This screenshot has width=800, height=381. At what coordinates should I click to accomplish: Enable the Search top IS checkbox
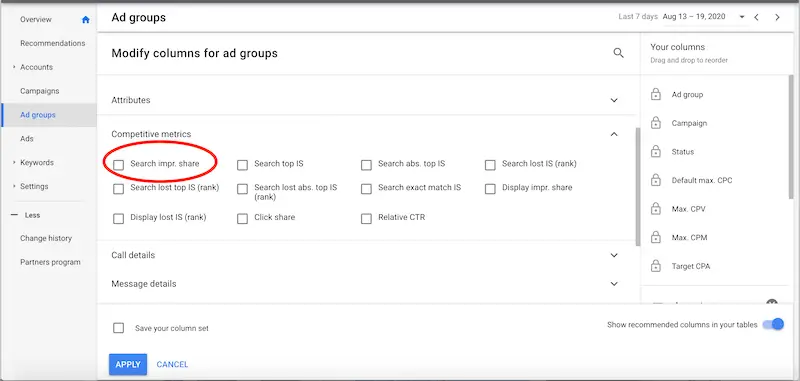[x=242, y=165]
